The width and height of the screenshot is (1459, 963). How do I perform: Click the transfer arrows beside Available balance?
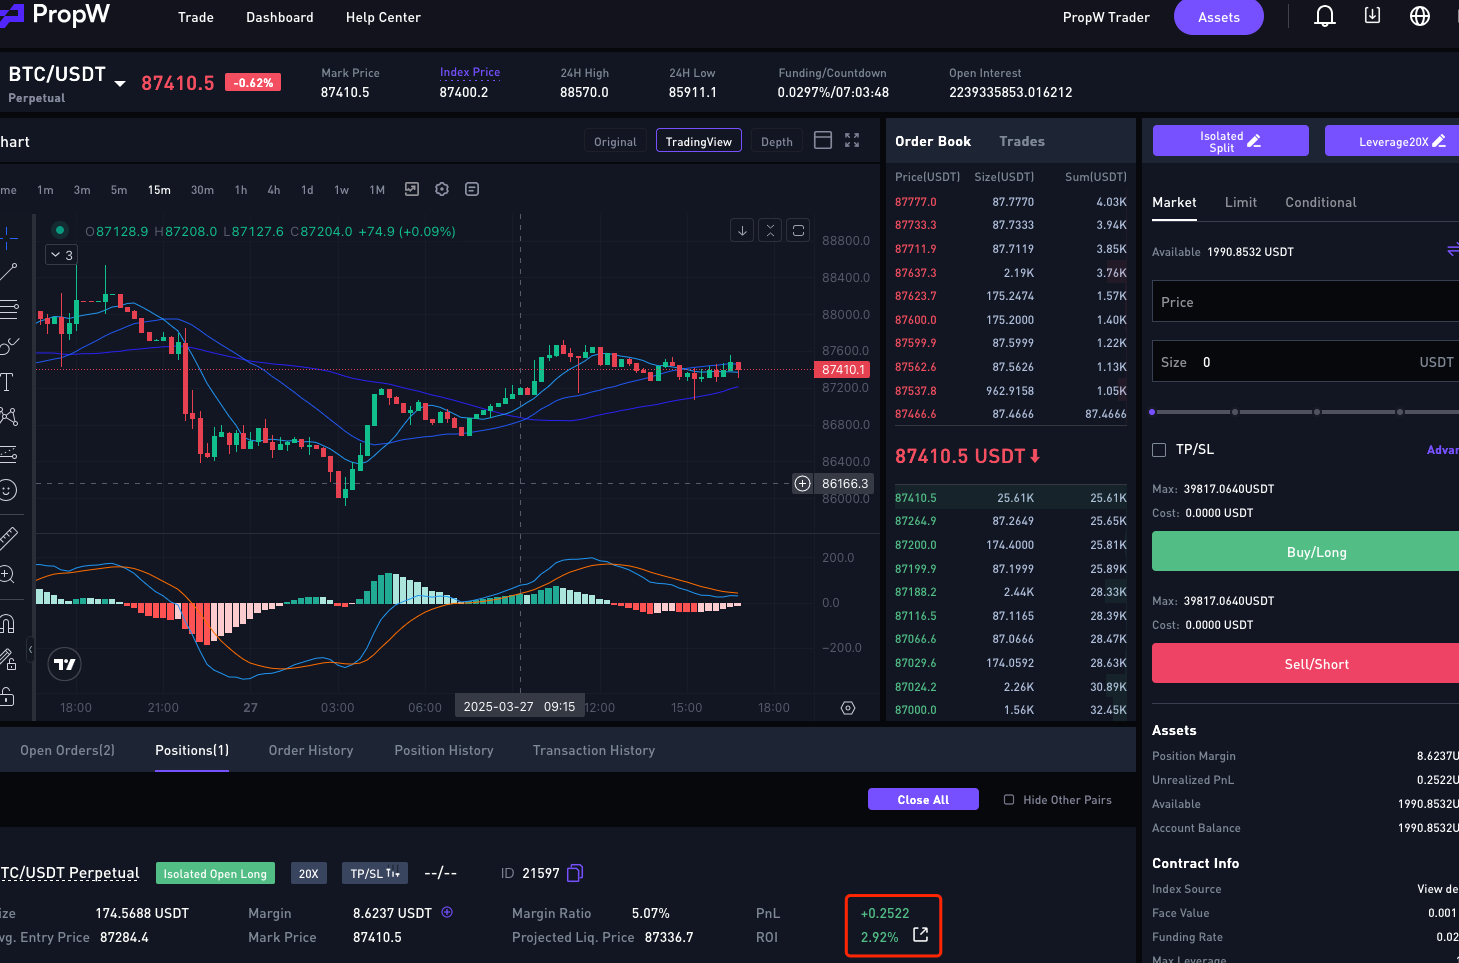click(1453, 250)
